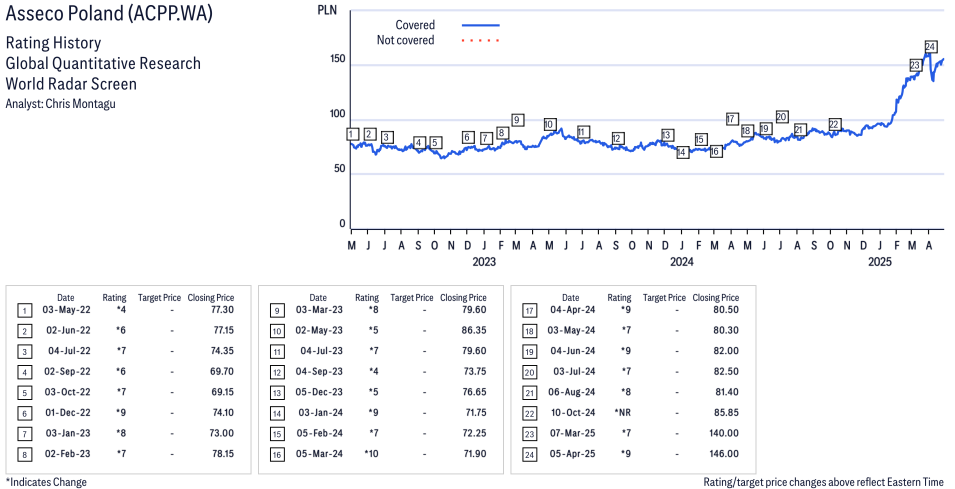Click the date cell 04-Sep-23
This screenshot has width=955, height=489.
[x=319, y=371]
